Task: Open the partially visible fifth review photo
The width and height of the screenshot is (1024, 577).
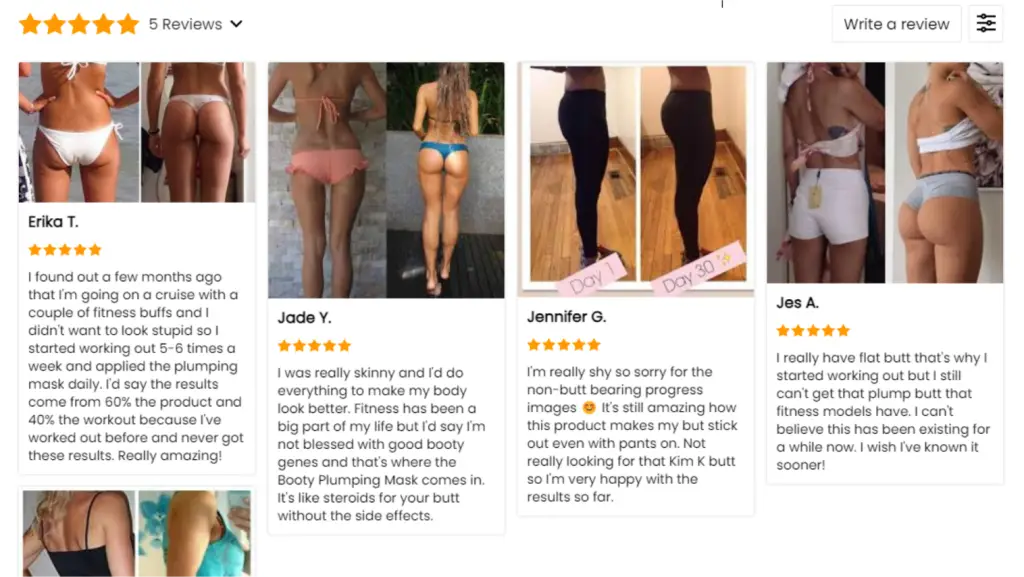Action: pos(136,533)
